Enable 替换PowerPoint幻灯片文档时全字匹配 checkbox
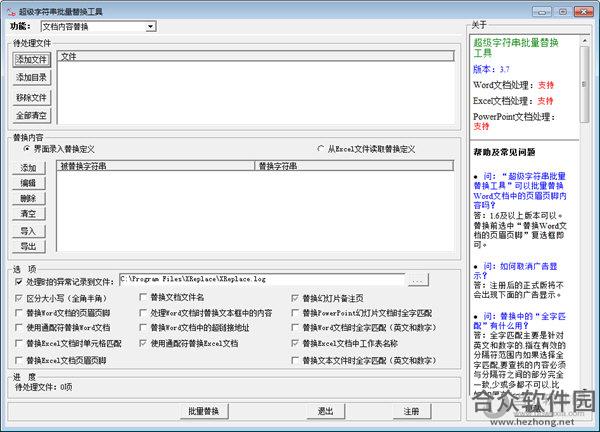The height and width of the screenshot is (432, 600). click(295, 313)
